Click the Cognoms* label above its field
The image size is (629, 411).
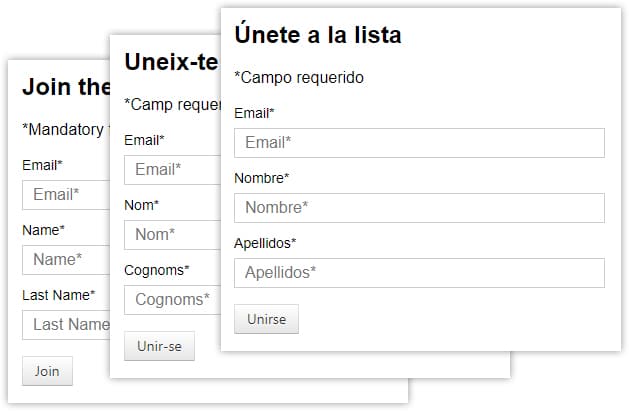156,270
